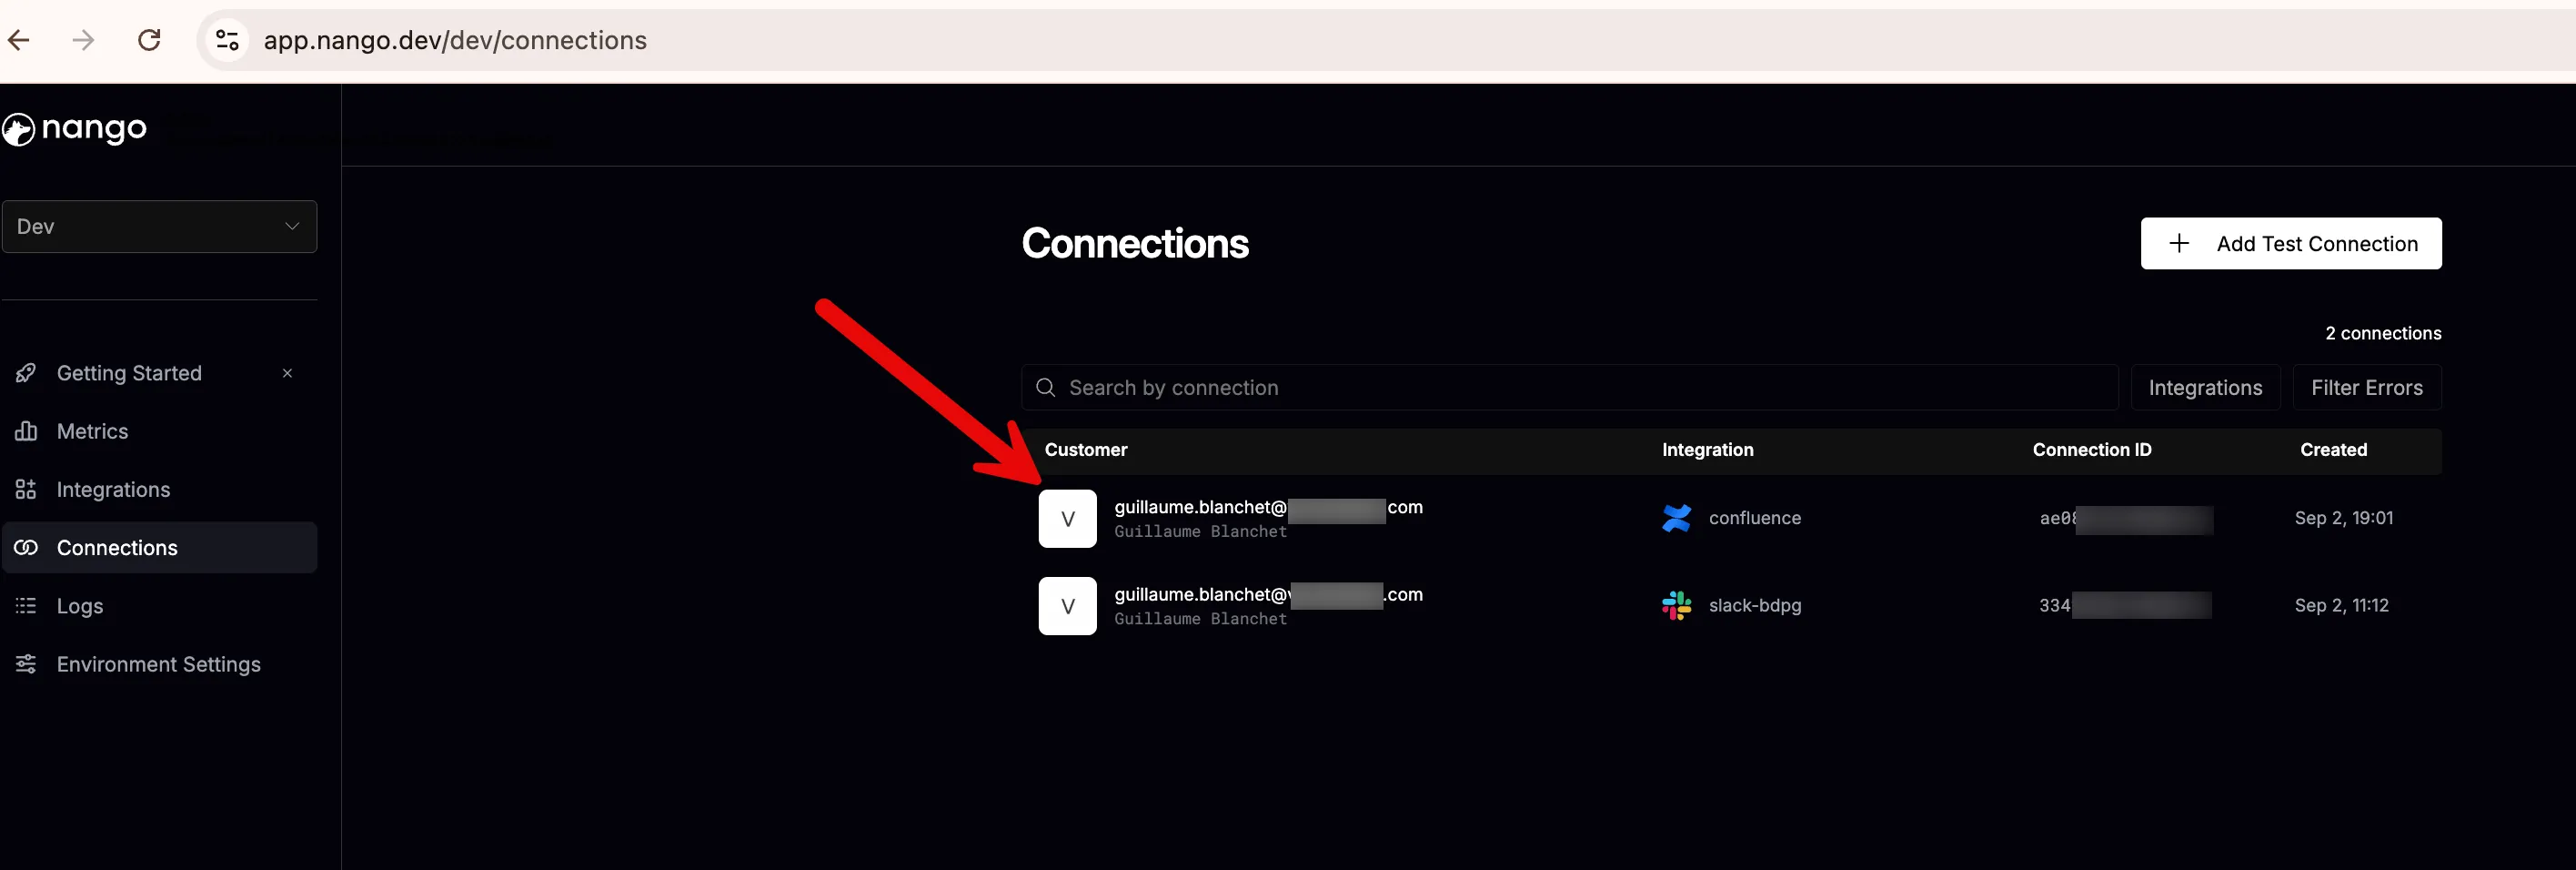2576x870 pixels.
Task: Reload the page with refresh icon
Action: (149, 40)
